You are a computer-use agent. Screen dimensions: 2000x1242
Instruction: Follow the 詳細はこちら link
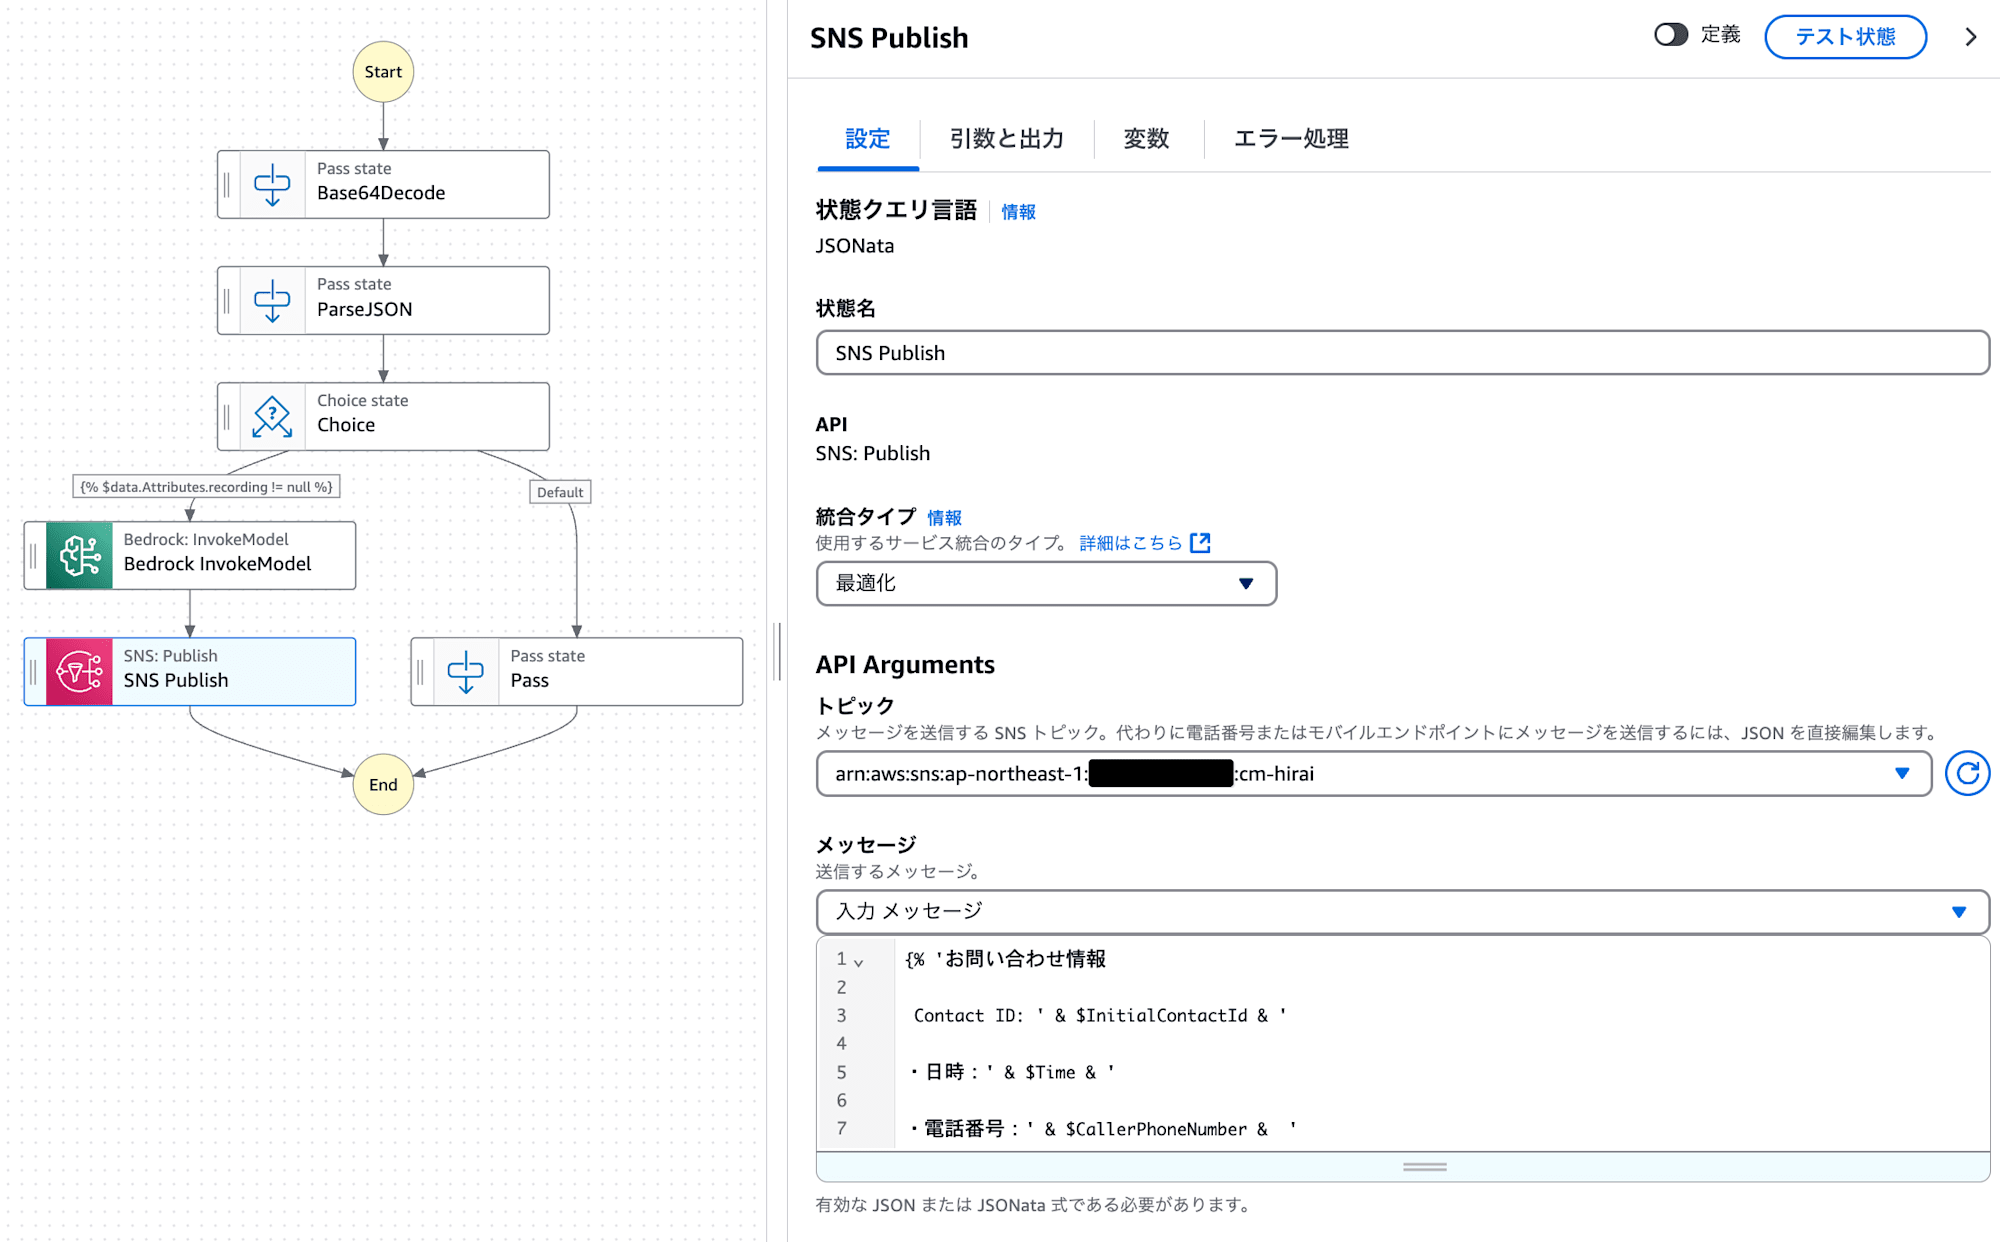coord(1131,543)
